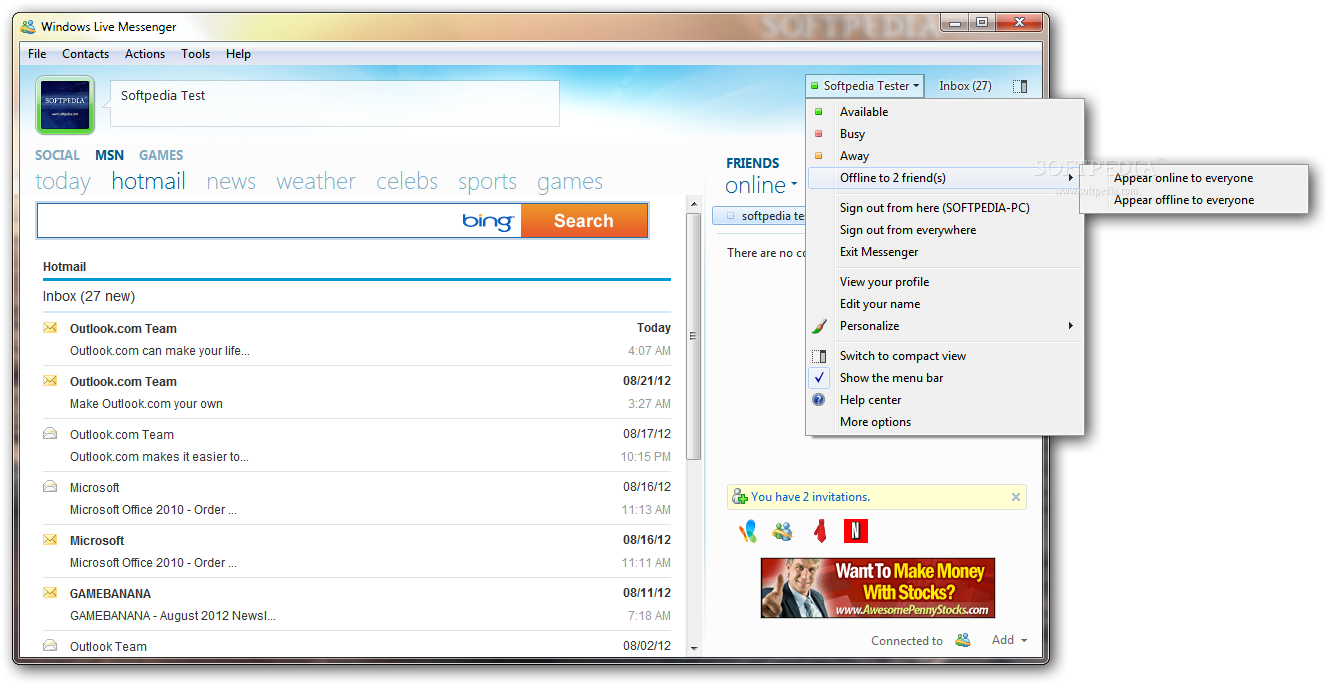Click the compact view icon beside Inbox
The height and width of the screenshot is (685, 1329).
tap(1019, 86)
